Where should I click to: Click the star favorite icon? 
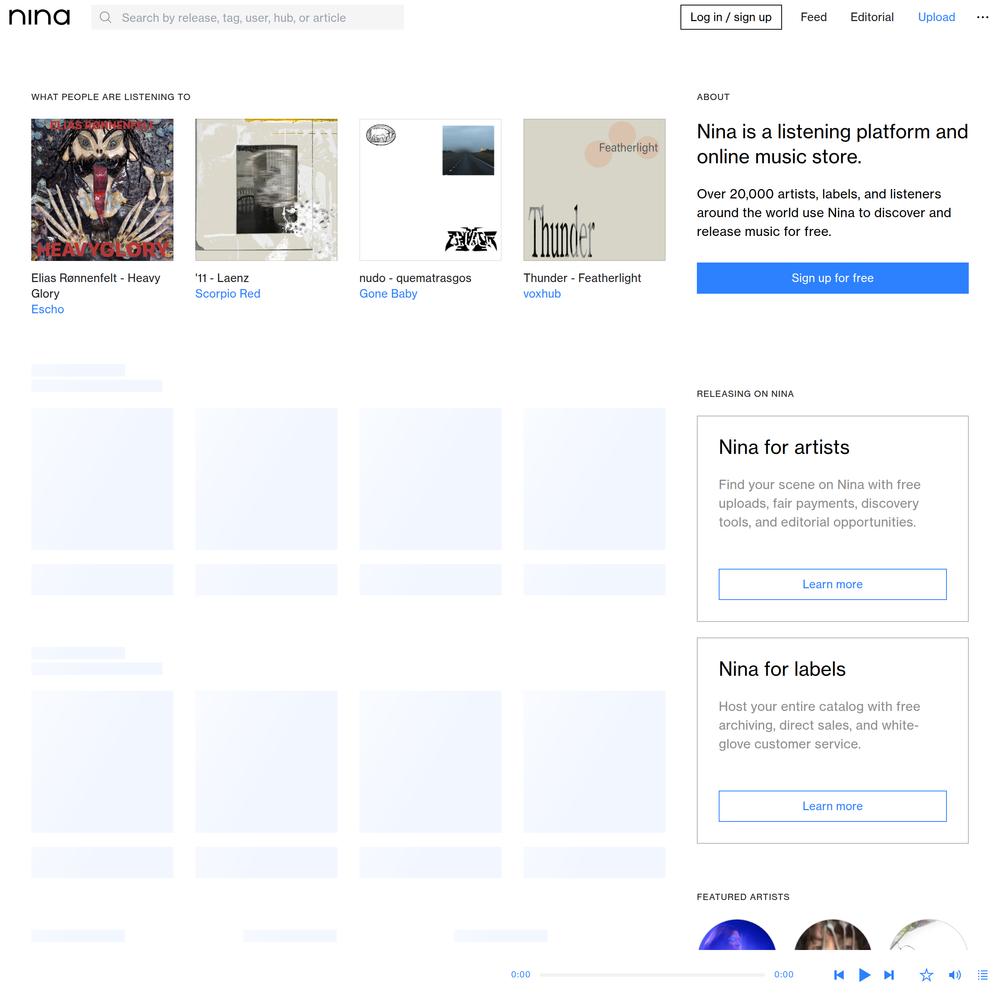926,974
